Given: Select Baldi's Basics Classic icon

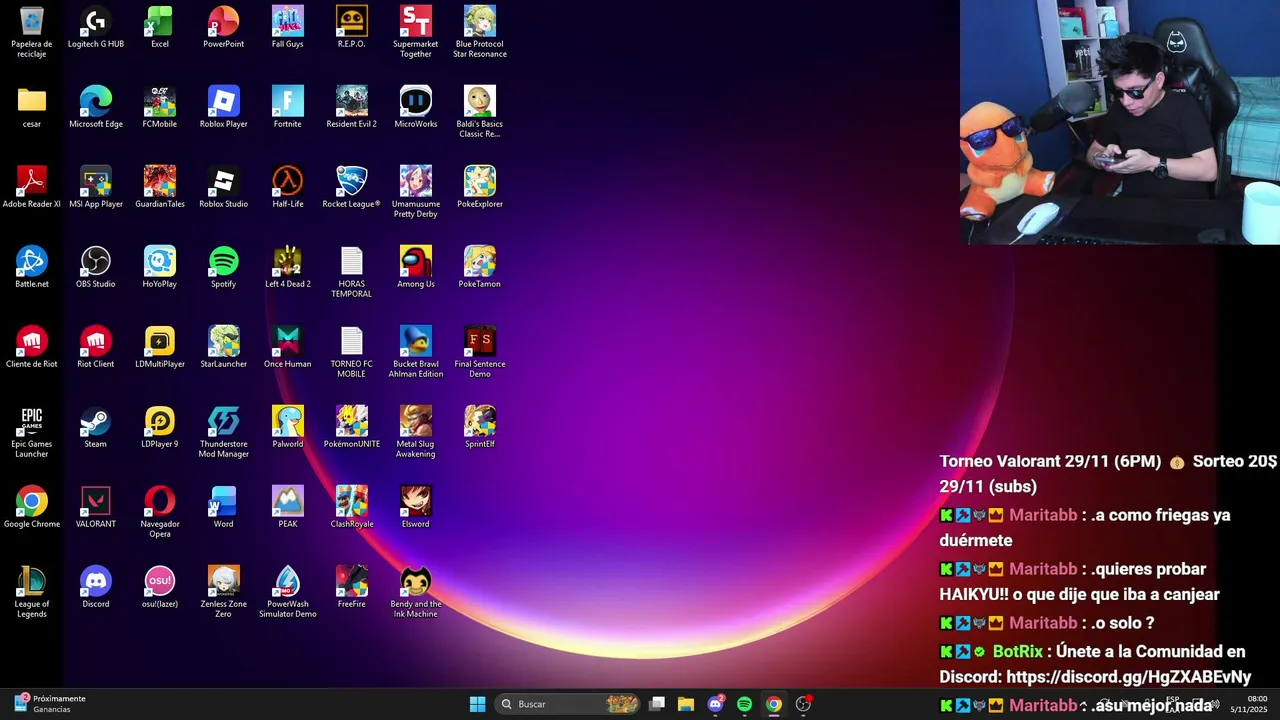Looking at the screenshot, I should 480,112.
